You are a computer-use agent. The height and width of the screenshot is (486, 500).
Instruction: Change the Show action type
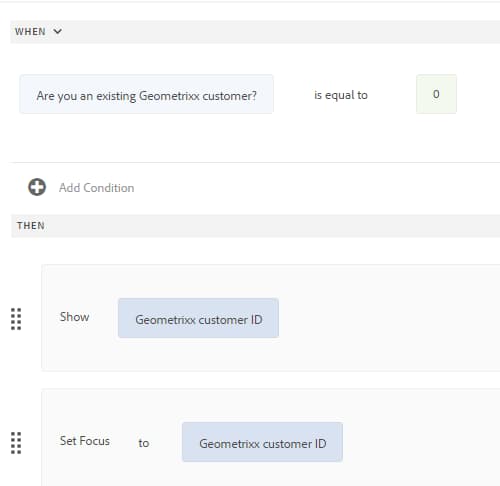point(74,317)
